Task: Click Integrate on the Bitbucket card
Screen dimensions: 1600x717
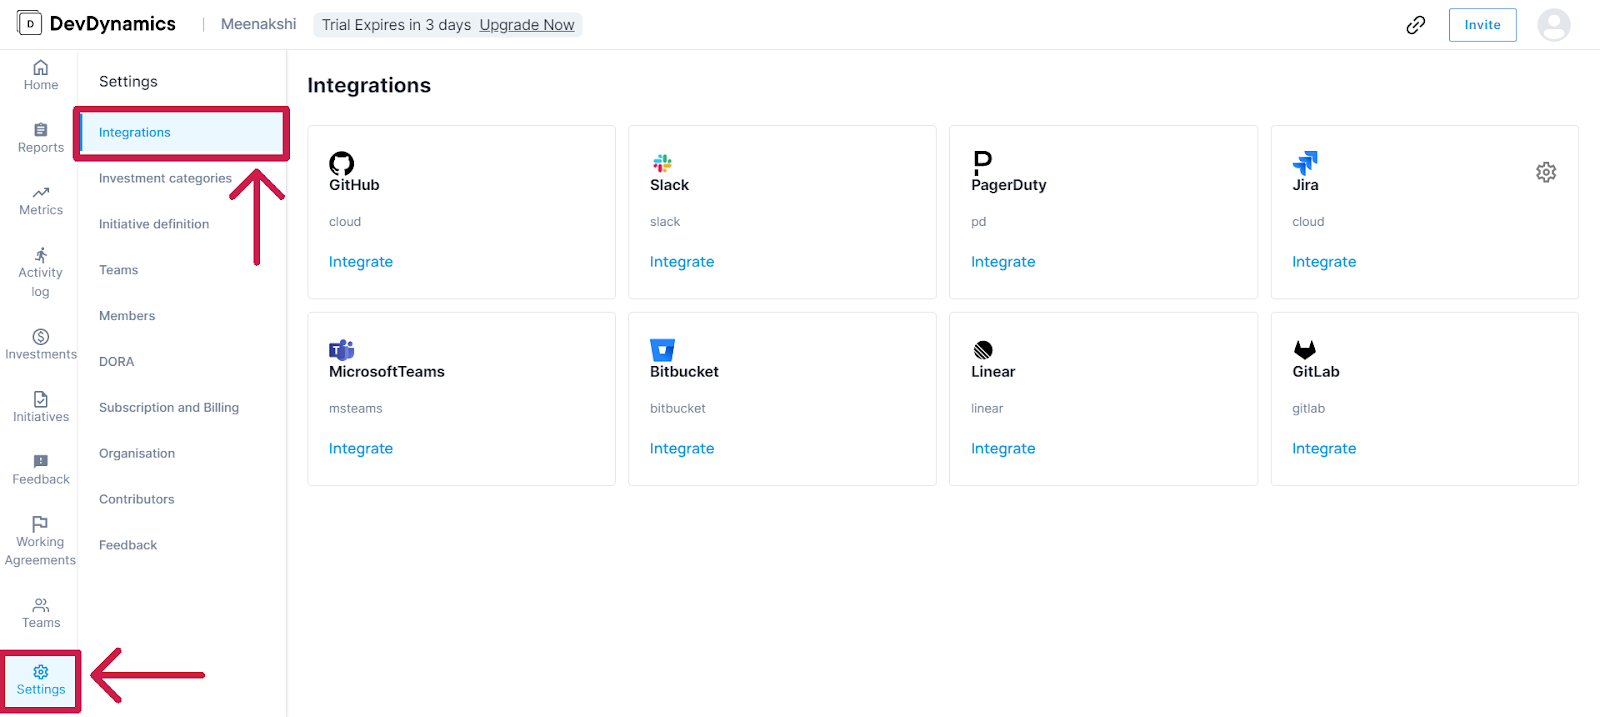Action: pyautogui.click(x=682, y=449)
